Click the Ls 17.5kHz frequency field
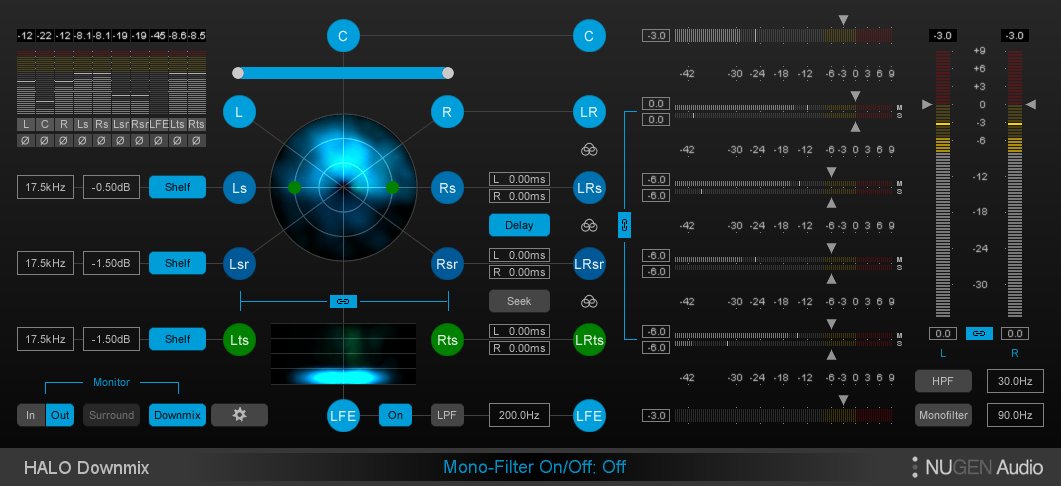 coord(45,187)
